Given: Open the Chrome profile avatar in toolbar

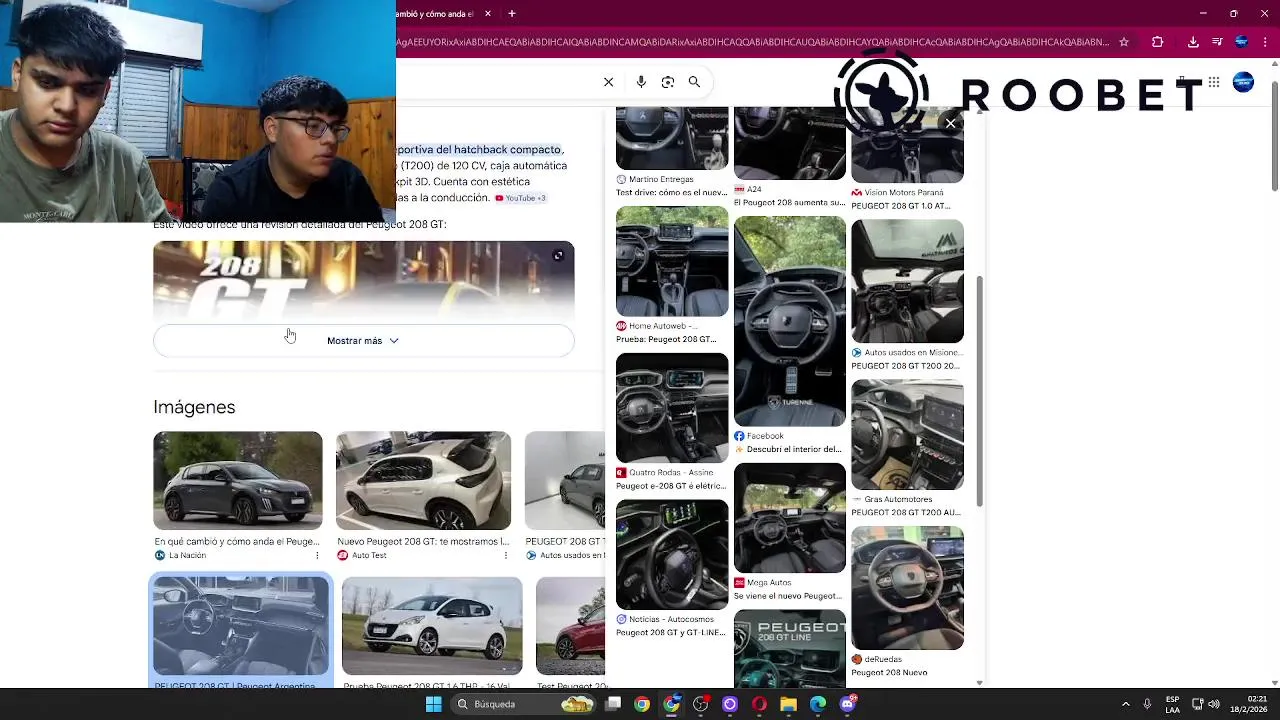Looking at the screenshot, I should [x=1241, y=42].
